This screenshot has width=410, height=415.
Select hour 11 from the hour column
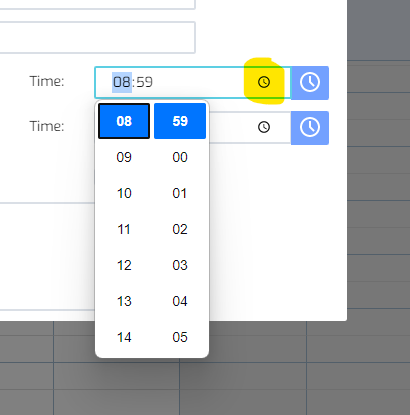pos(124,229)
